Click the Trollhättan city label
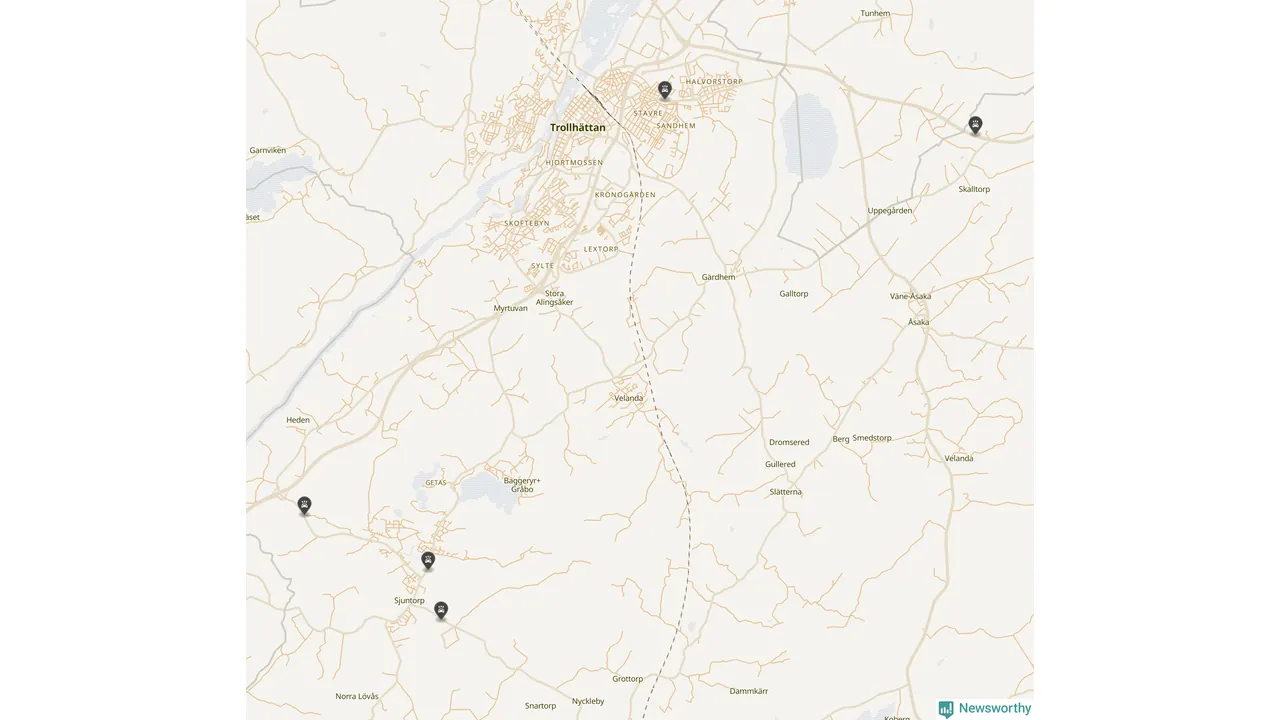The image size is (1280, 720). 578,127
